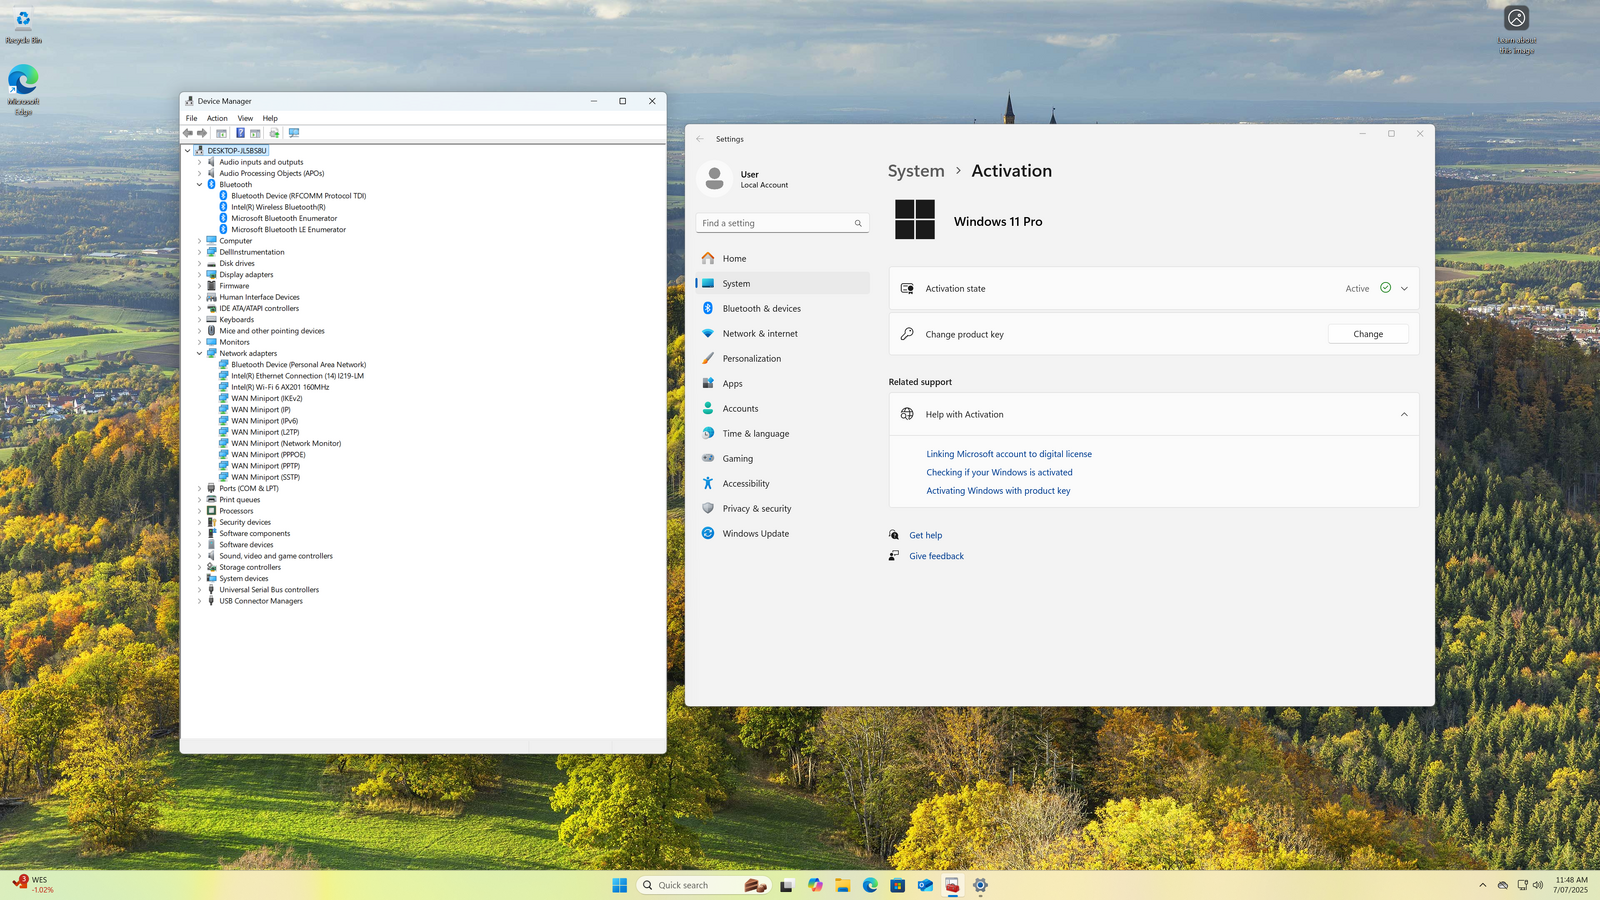Screen dimensions: 1600x900
Task: Click the Help toolbar icon in Device Manager
Action: click(x=240, y=133)
